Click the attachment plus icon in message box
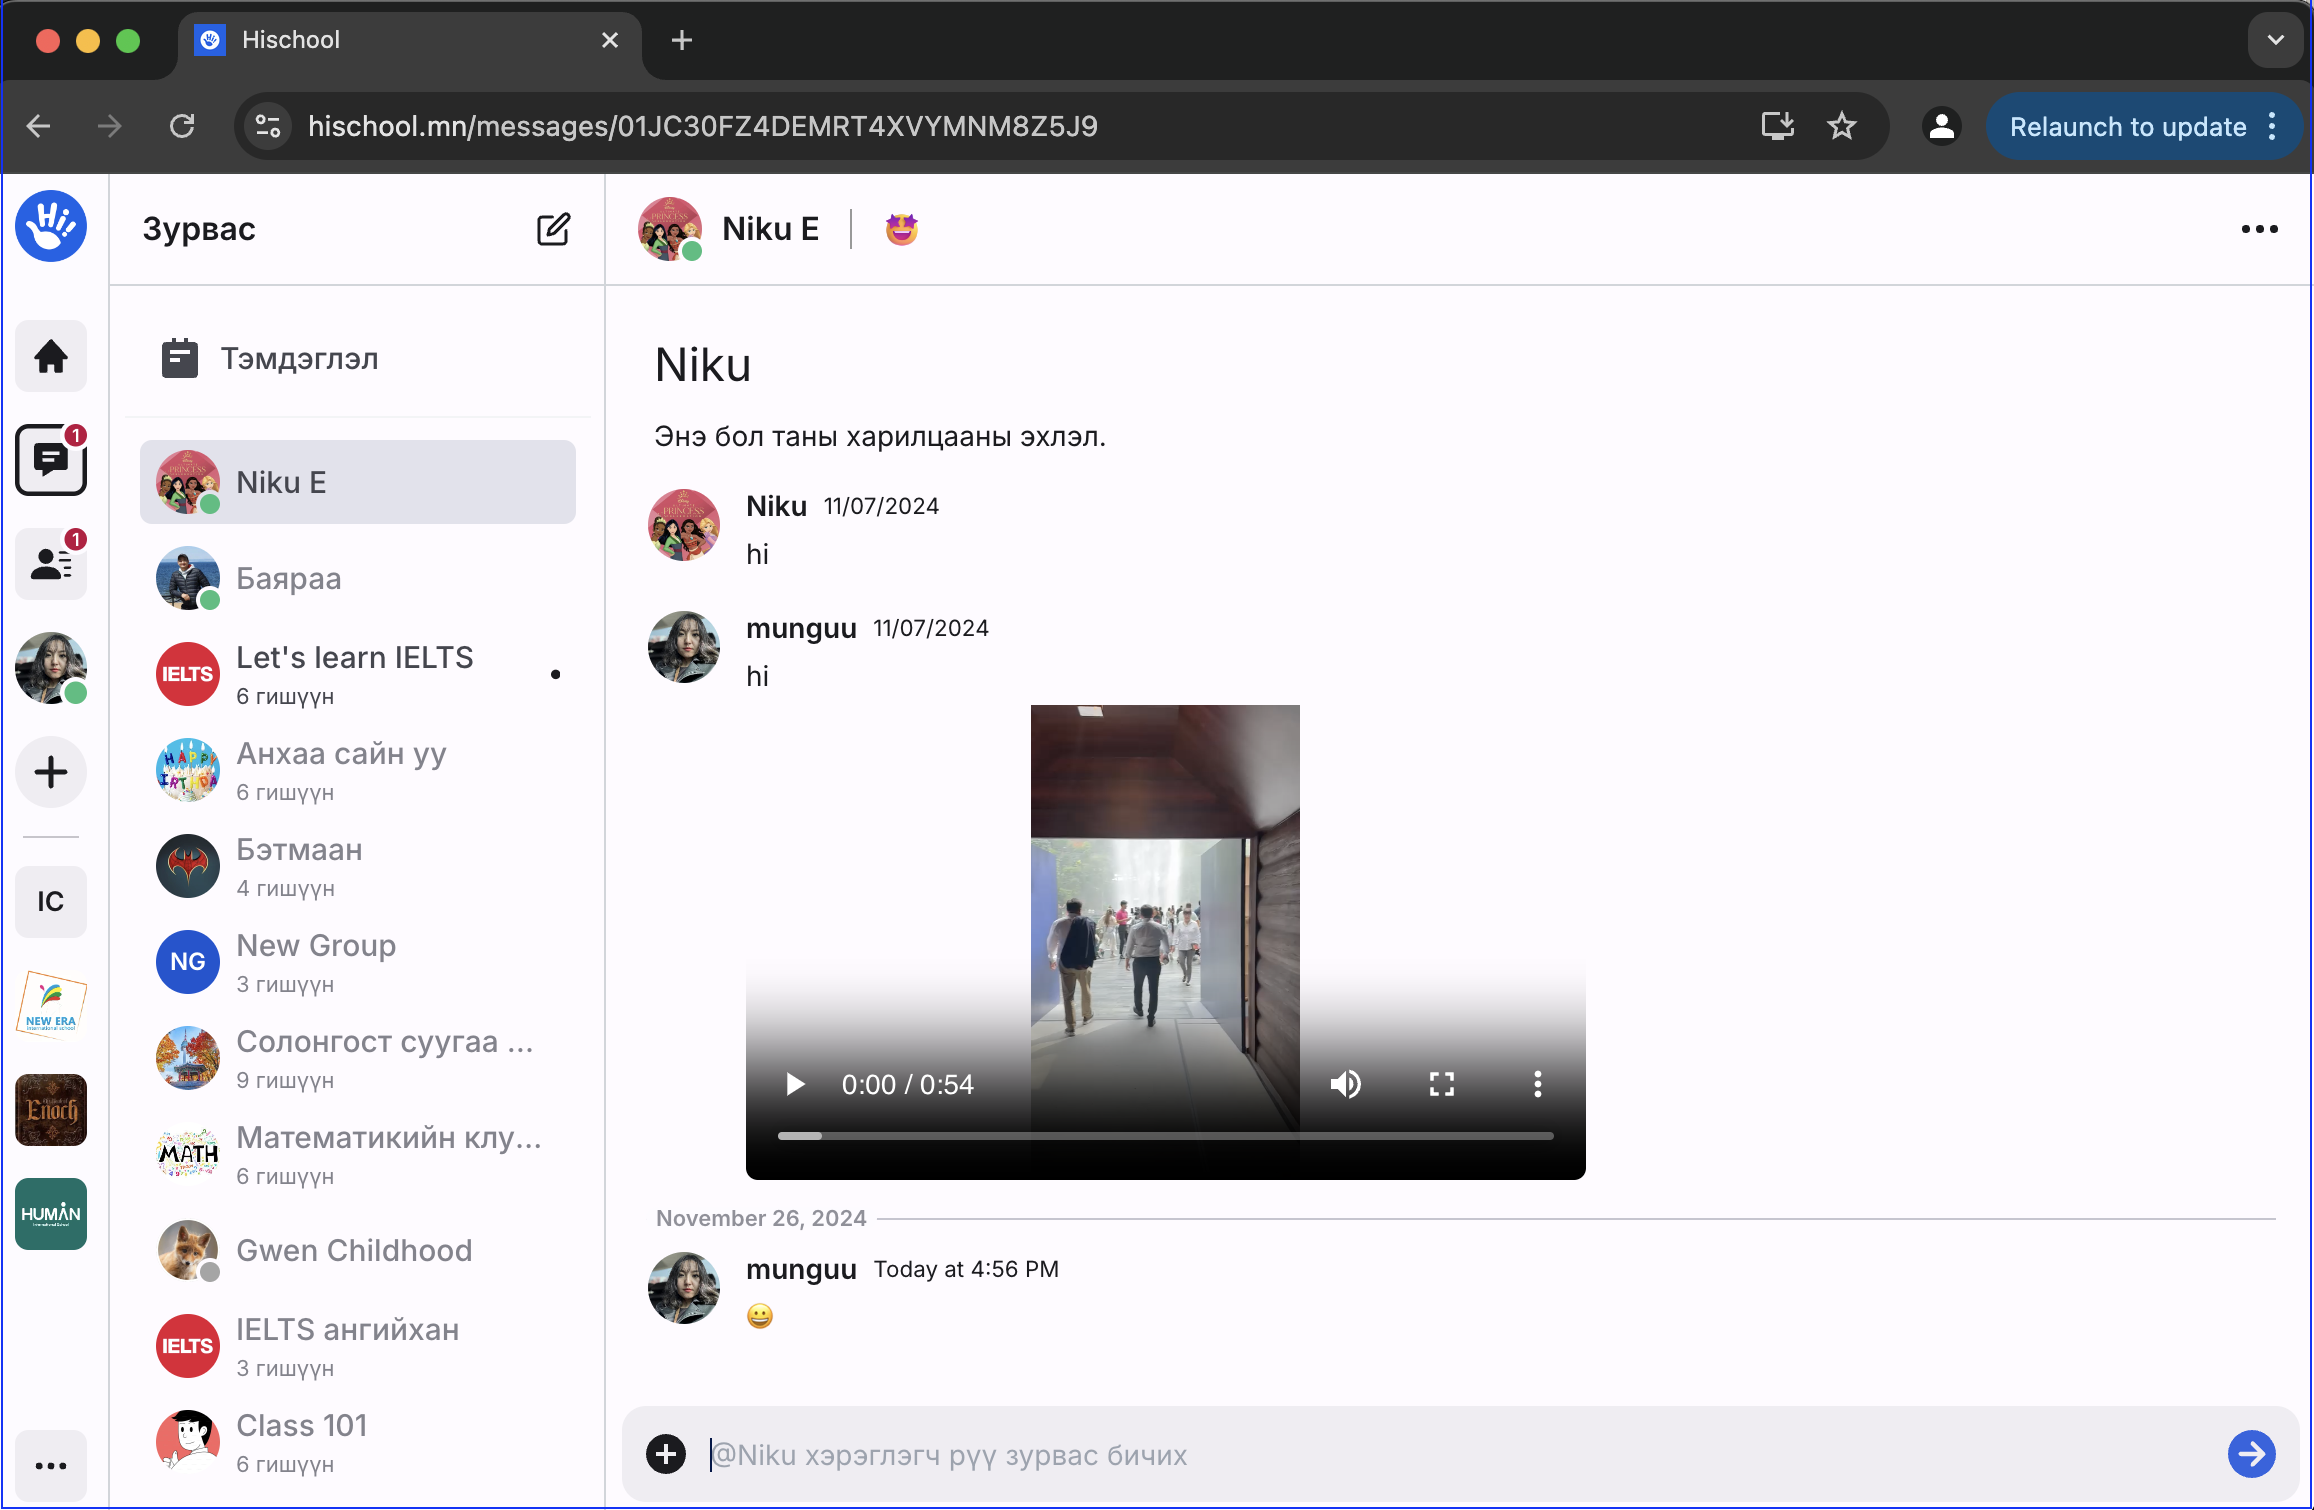This screenshot has width=2314, height=1510. (x=666, y=1454)
